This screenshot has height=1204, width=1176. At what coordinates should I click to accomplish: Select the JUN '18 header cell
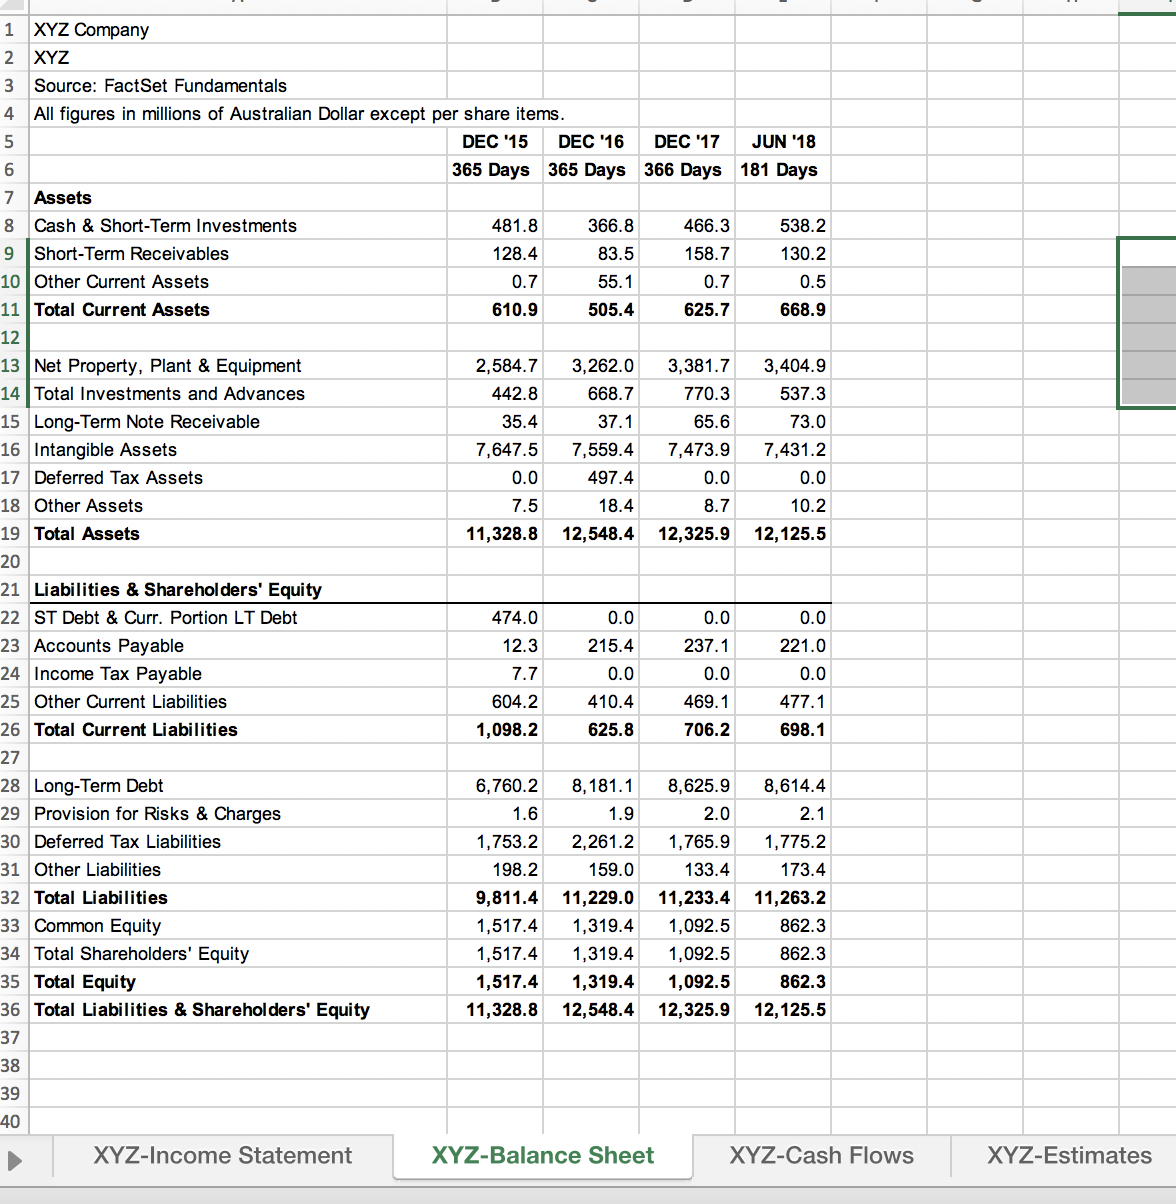[782, 141]
